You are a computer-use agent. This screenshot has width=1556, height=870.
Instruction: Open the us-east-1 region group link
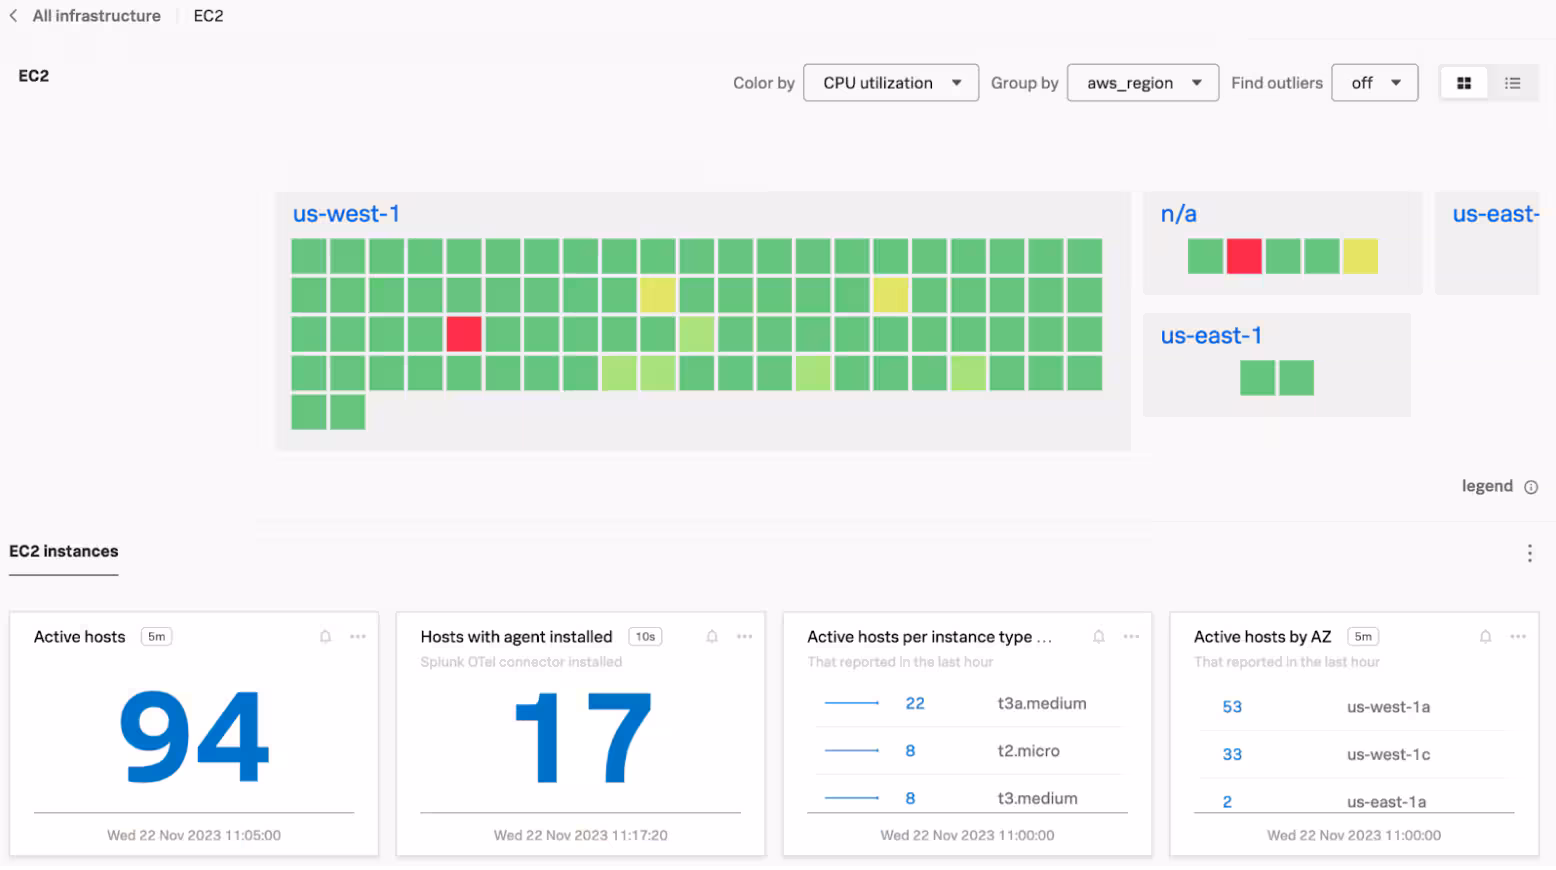click(1210, 336)
